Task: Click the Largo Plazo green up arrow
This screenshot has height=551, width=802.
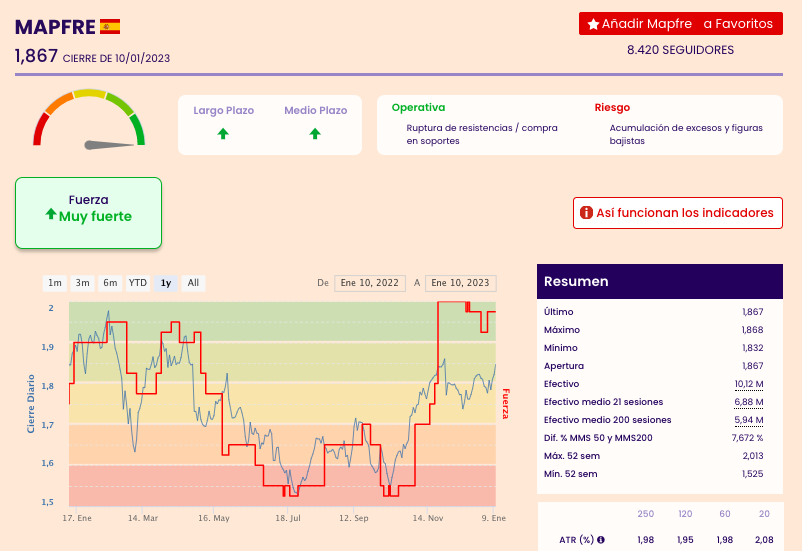Action: [x=223, y=134]
